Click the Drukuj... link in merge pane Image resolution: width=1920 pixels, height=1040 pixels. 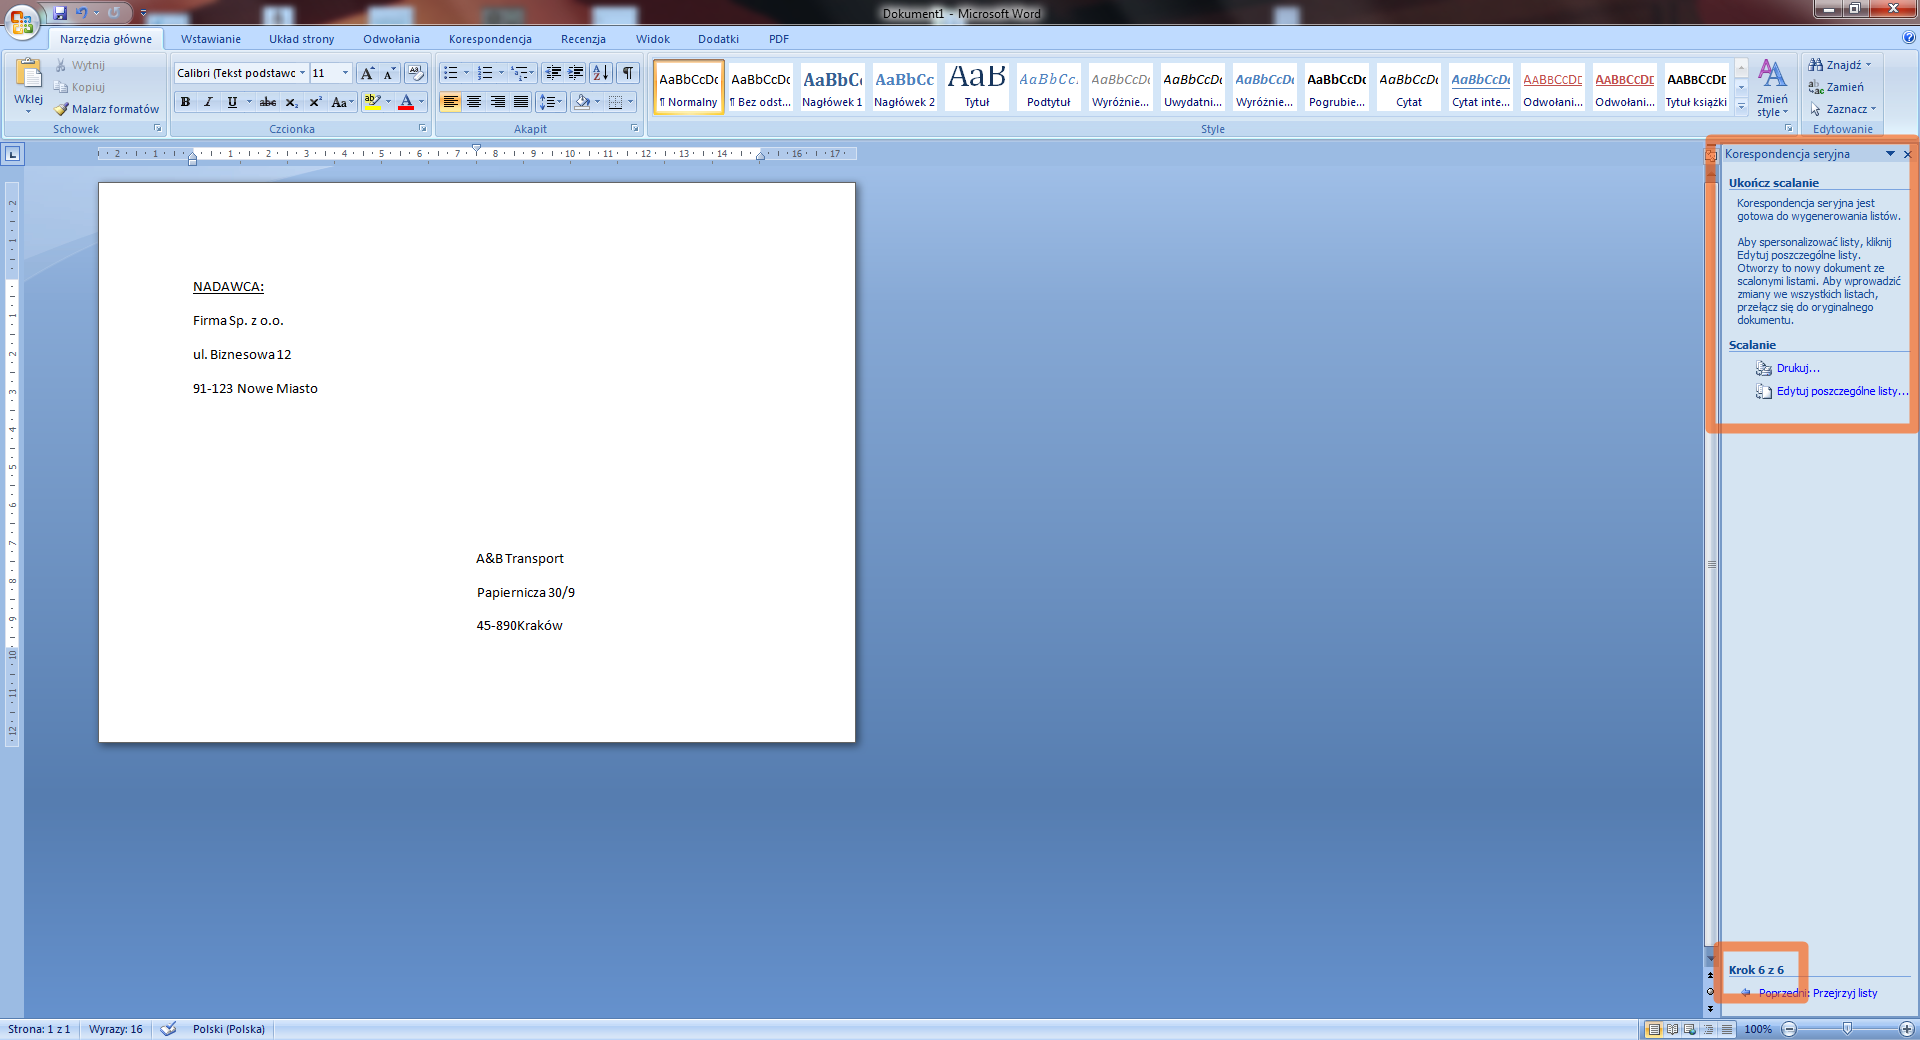tap(1797, 369)
